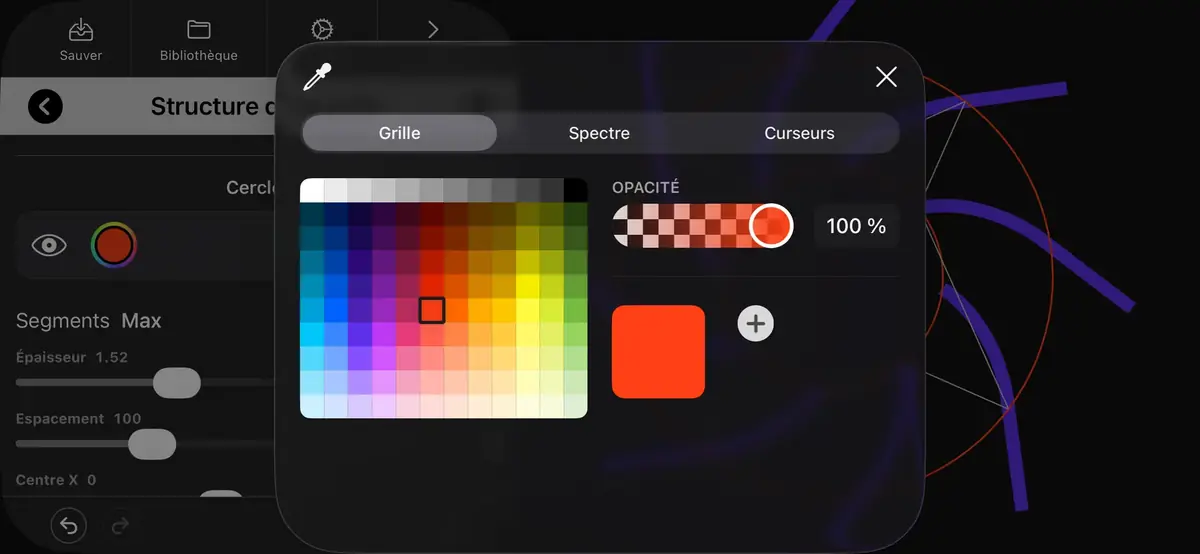This screenshot has height=554, width=1200.
Task: Redo the last action
Action: coord(121,525)
